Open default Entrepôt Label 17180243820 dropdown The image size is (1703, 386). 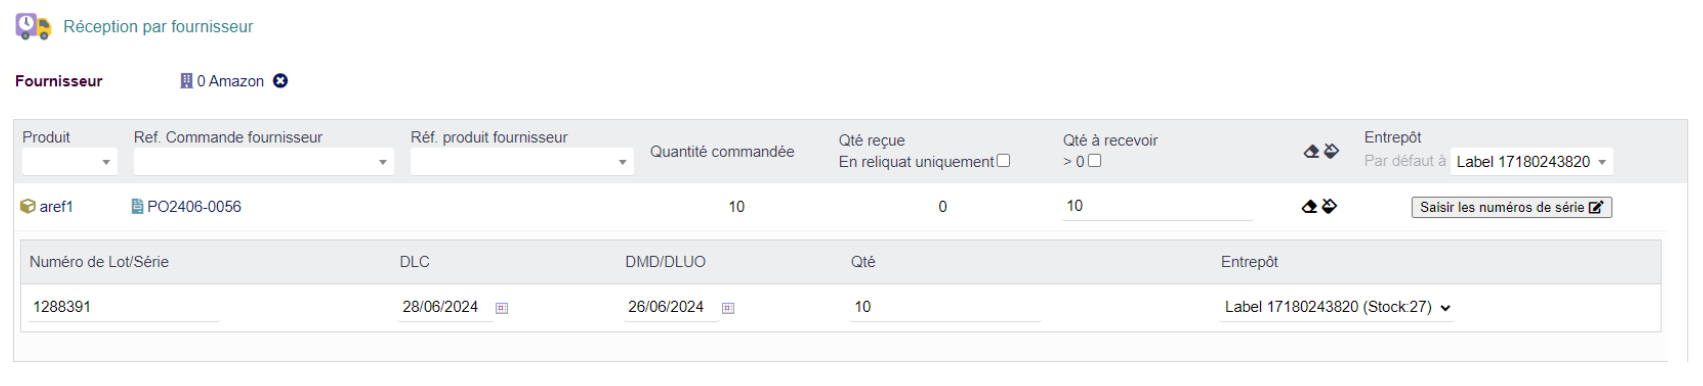click(1531, 162)
